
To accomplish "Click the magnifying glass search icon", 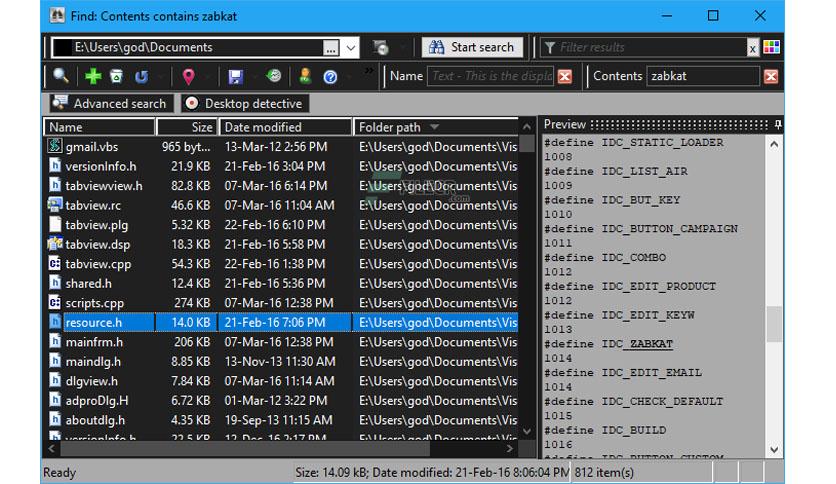I will coord(61,76).
